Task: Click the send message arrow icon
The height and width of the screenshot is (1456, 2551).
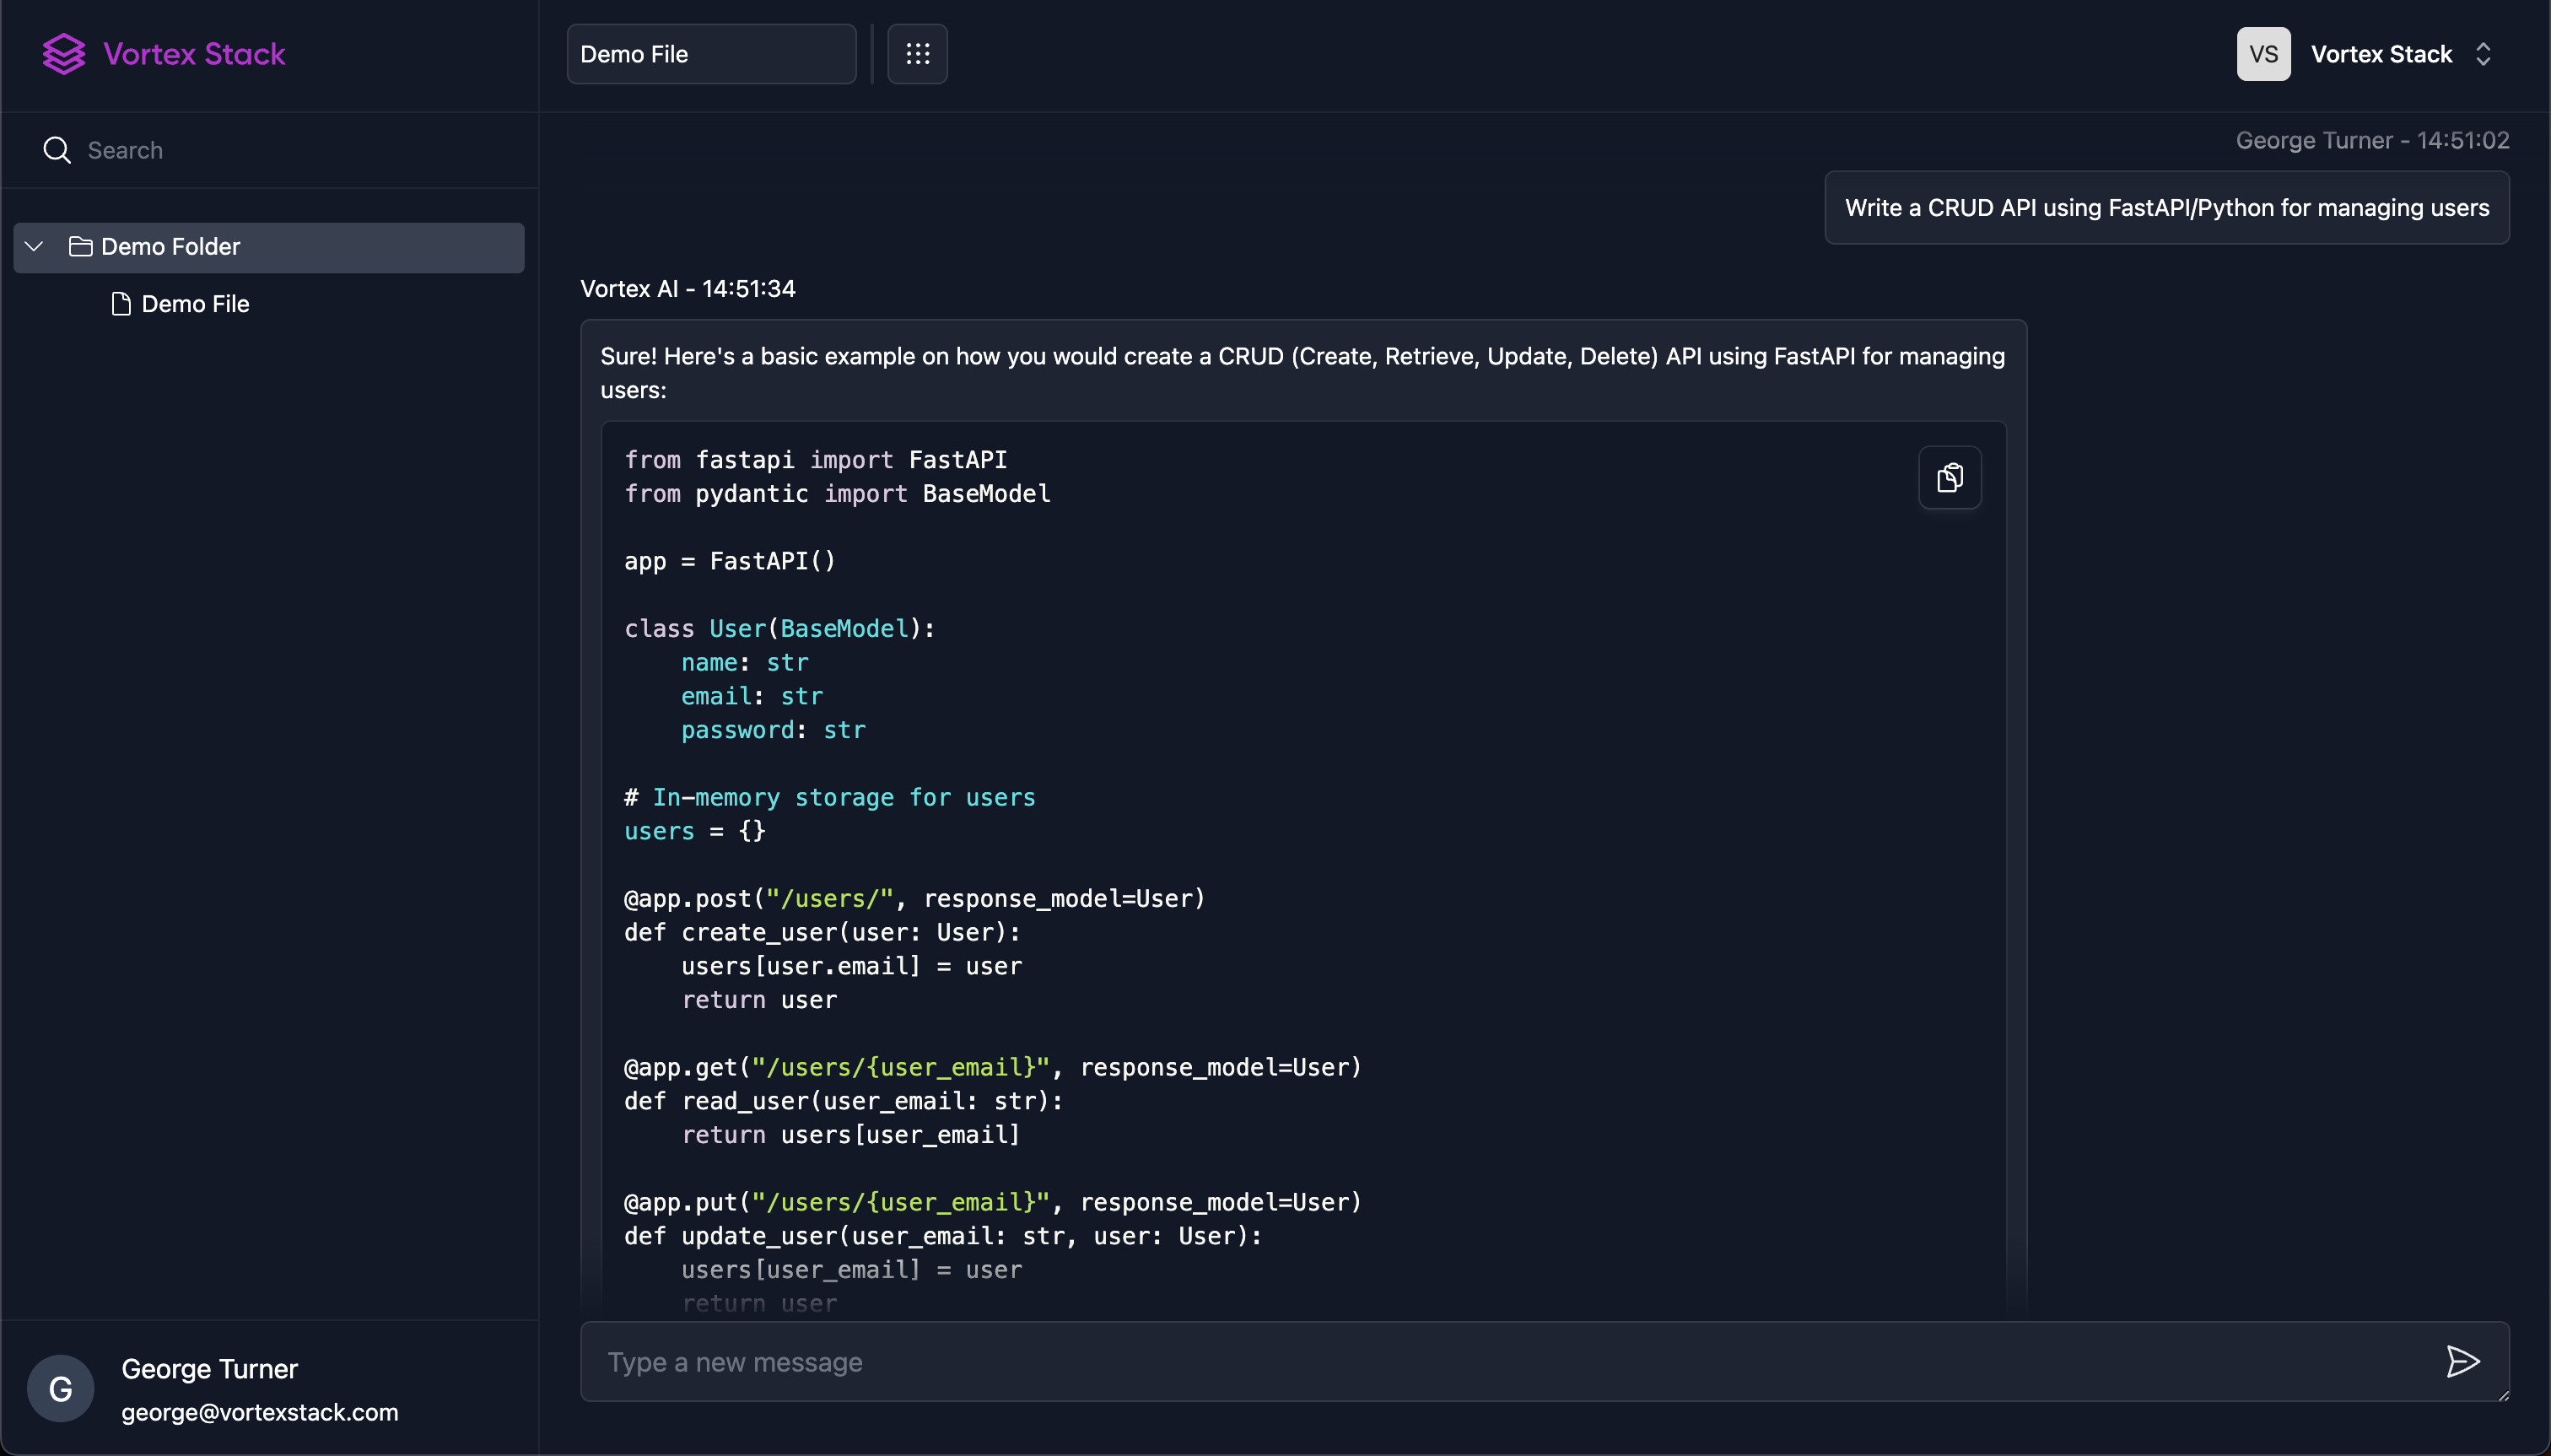Action: pos(2465,1362)
